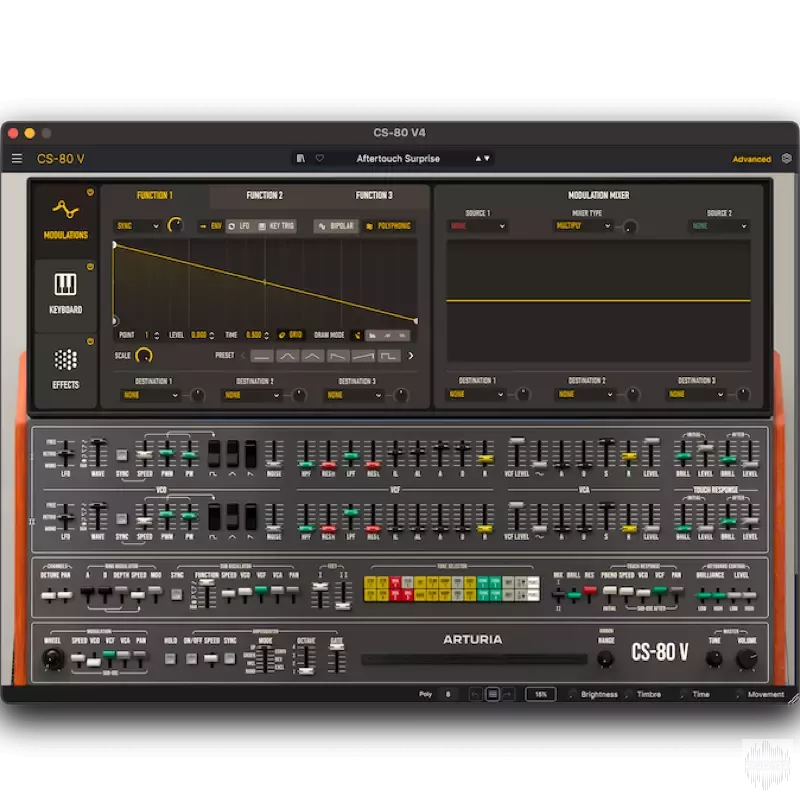Screen dimensions: 800x800
Task: Click the arpeggiator Gate slider
Action: click(337, 659)
